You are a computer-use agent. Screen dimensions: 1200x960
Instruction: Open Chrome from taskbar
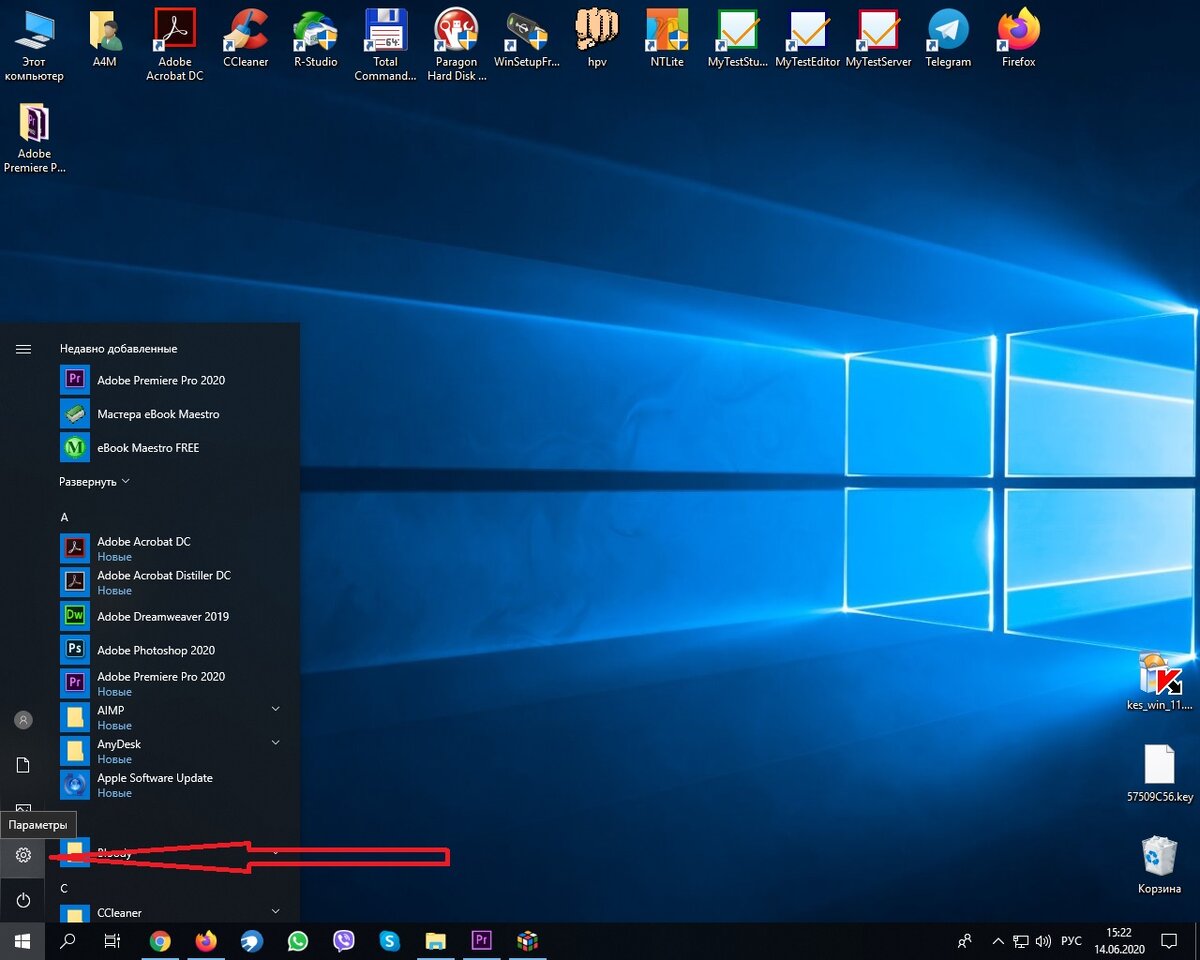point(160,941)
